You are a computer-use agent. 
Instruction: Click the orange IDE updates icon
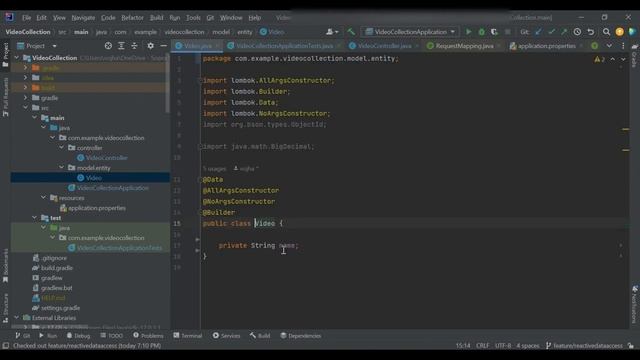click(620, 32)
